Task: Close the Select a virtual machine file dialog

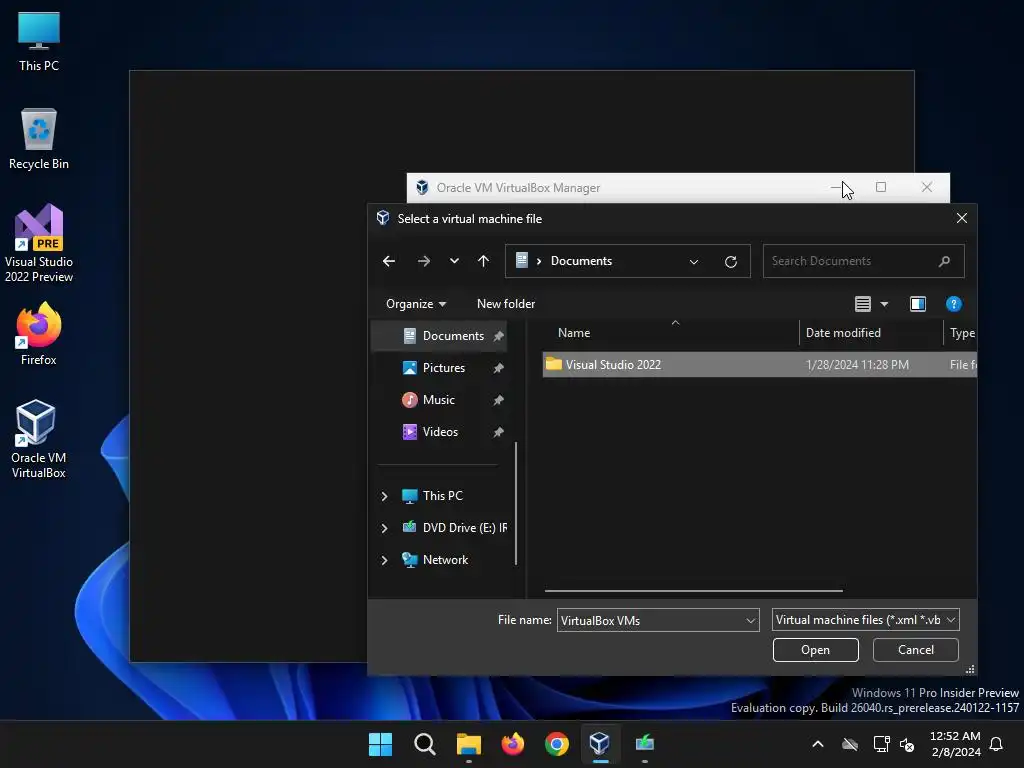Action: (961, 218)
